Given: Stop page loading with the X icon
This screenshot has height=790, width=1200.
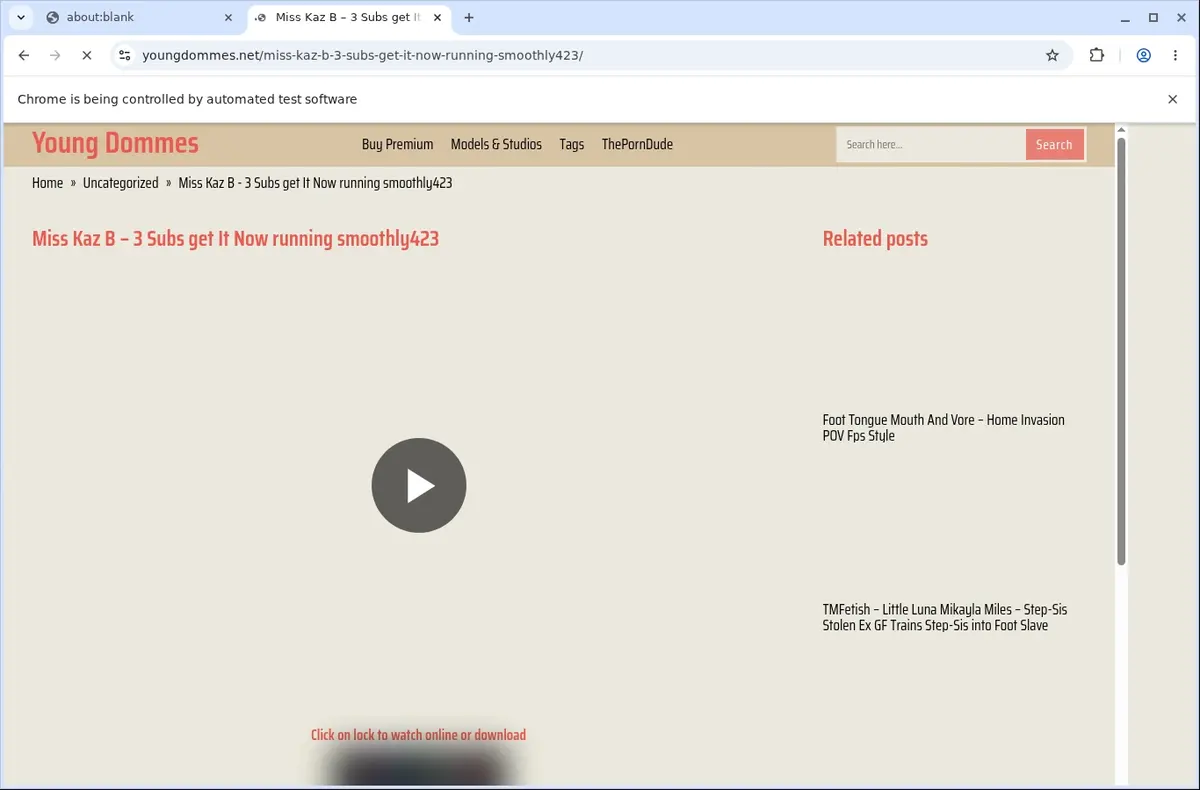Looking at the screenshot, I should pos(86,55).
